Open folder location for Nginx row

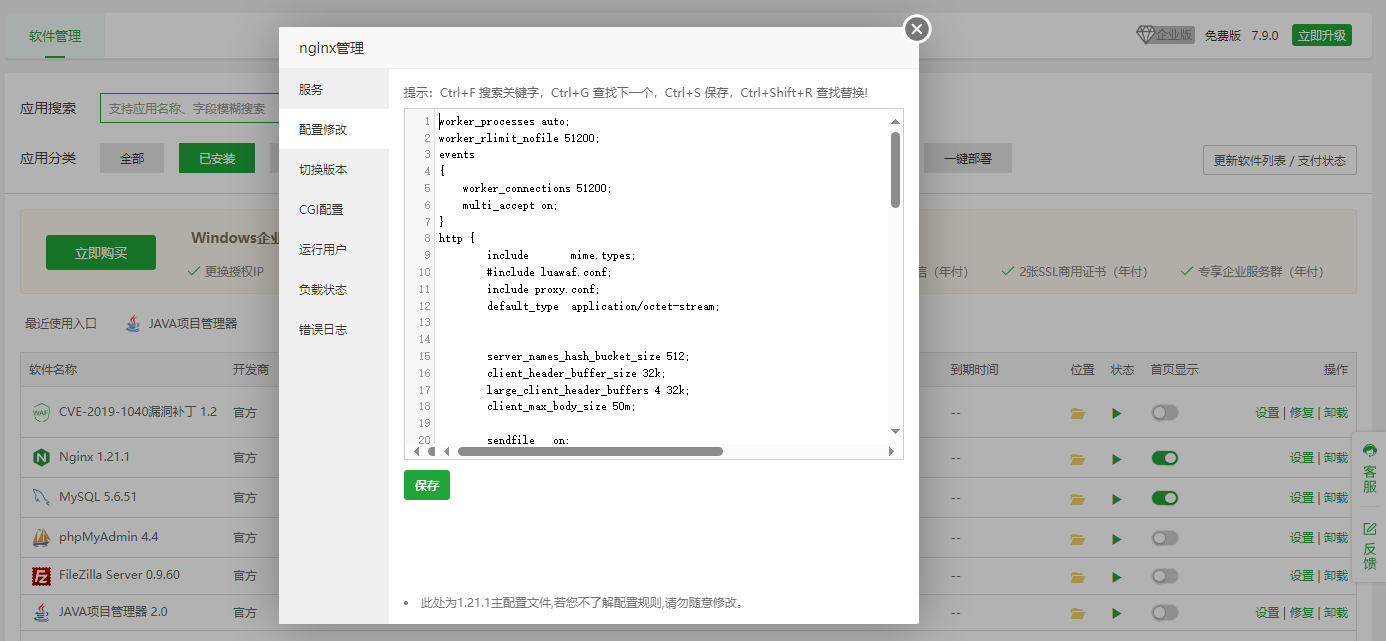[x=1078, y=459]
